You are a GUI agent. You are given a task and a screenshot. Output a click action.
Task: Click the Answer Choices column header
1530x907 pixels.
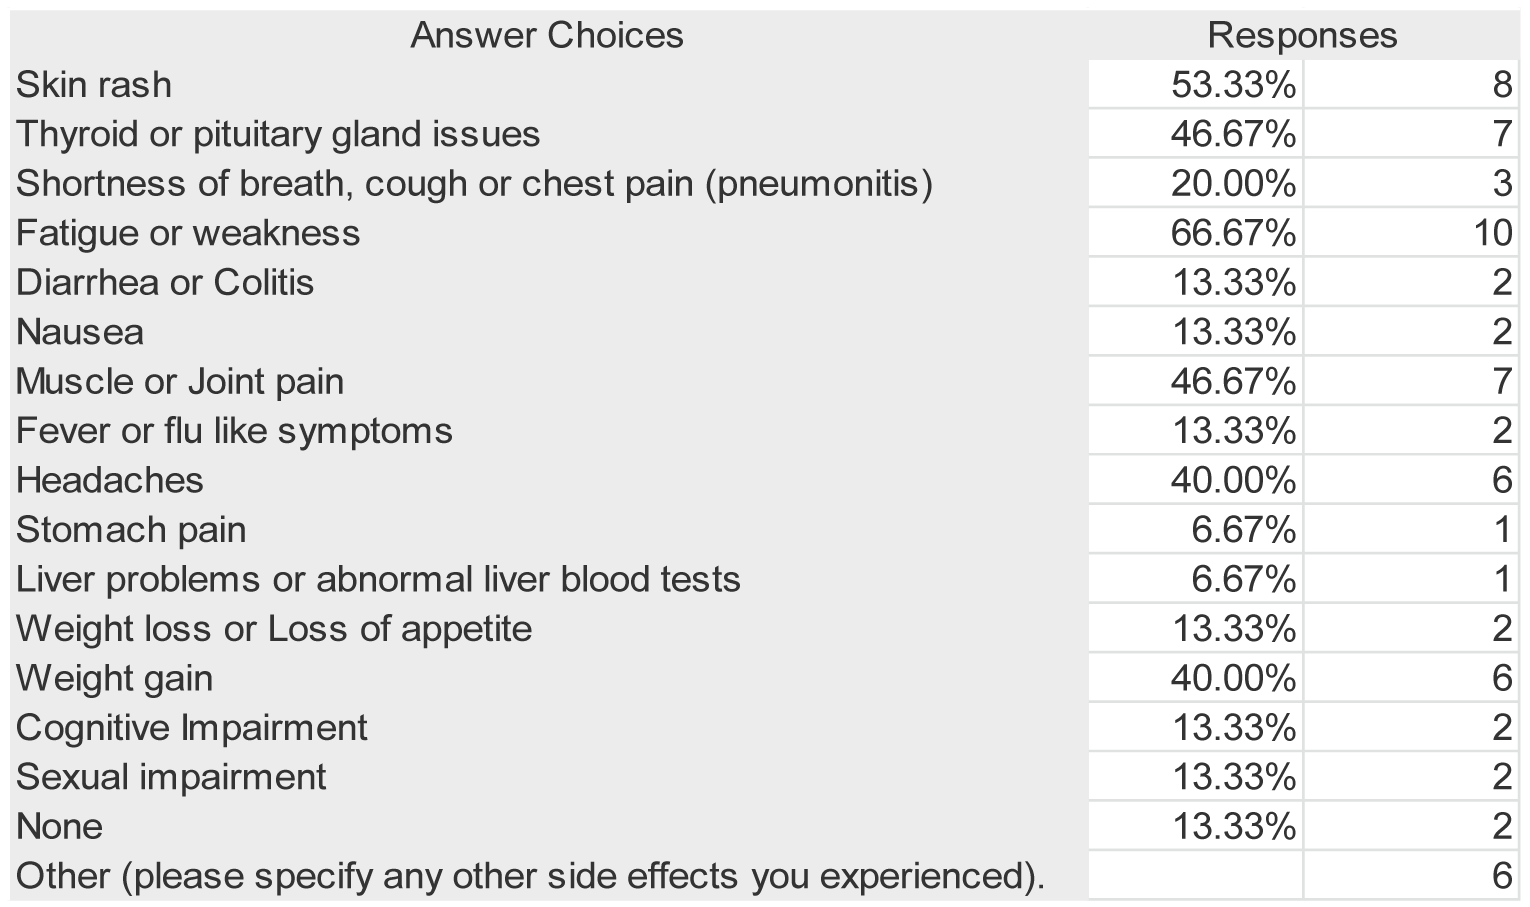pos(547,35)
